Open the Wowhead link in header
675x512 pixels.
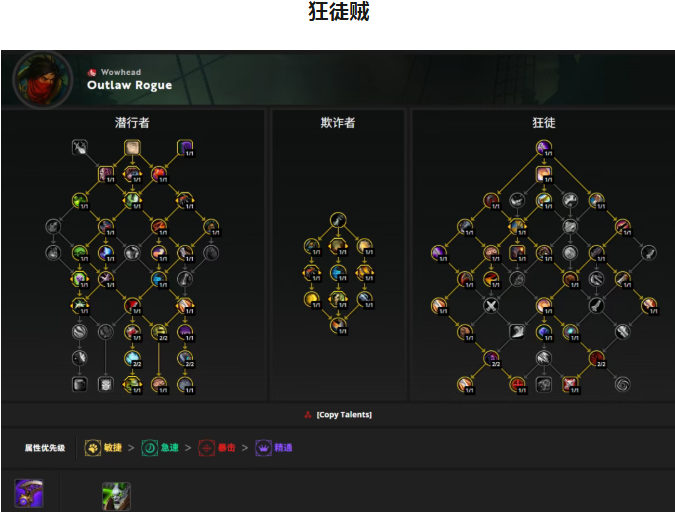121,72
